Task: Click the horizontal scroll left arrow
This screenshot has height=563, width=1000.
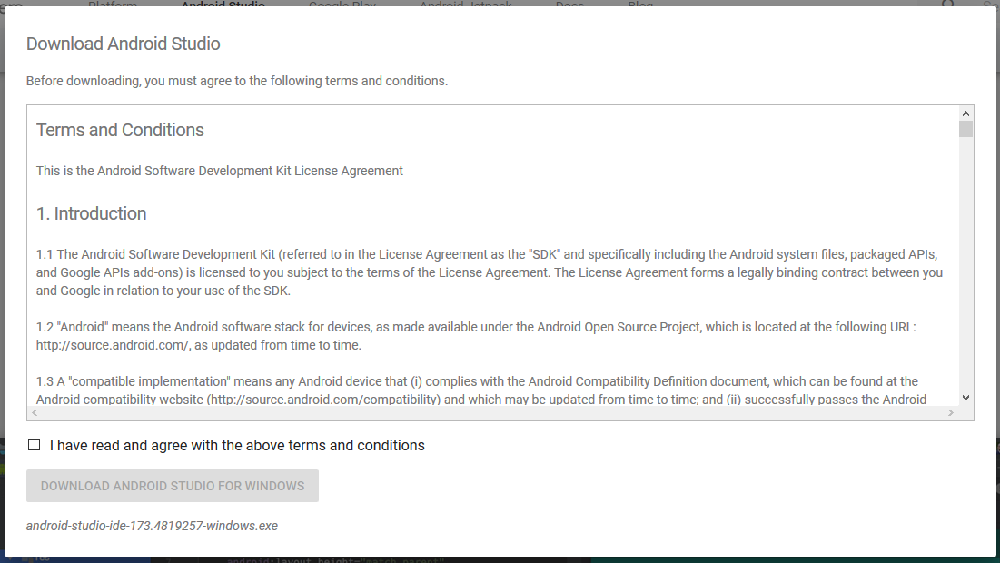Action: coord(35,412)
